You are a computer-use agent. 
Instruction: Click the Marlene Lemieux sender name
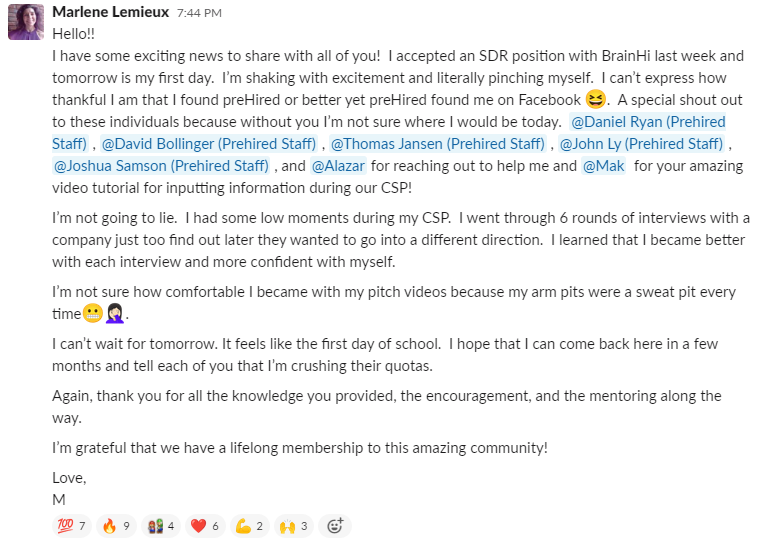point(110,13)
